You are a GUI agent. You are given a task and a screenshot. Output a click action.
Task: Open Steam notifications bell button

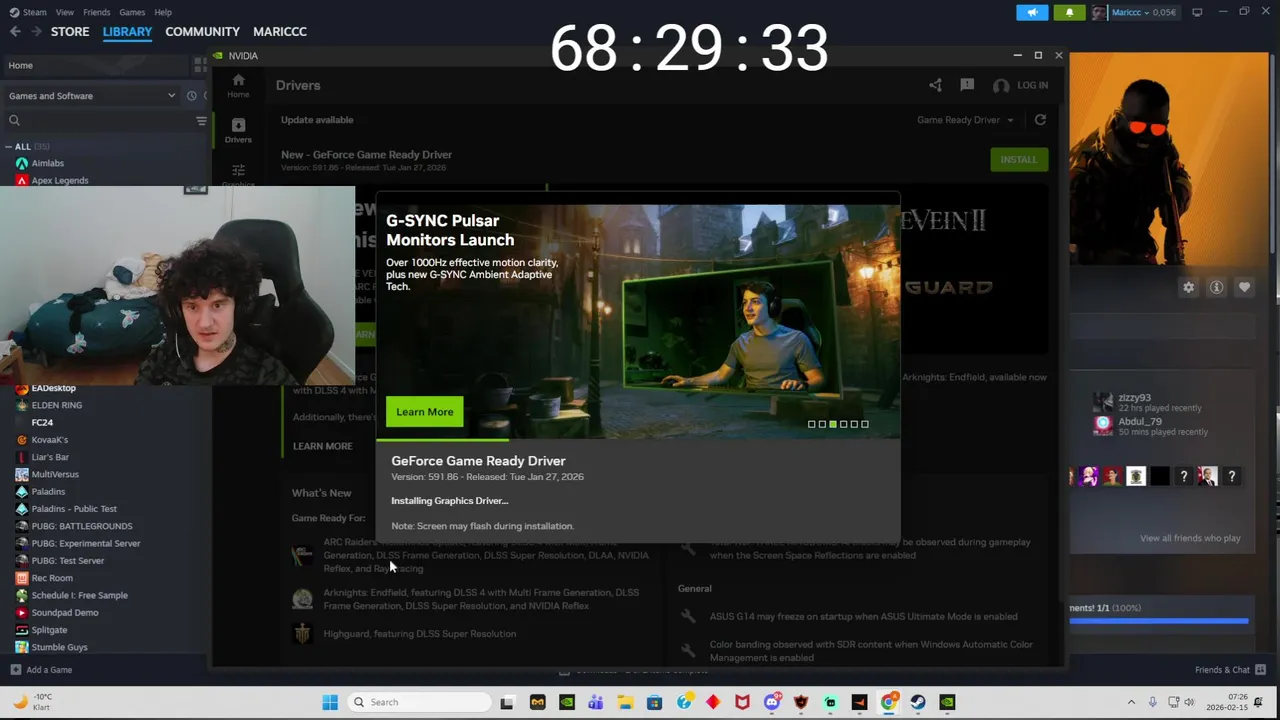pos(1069,12)
